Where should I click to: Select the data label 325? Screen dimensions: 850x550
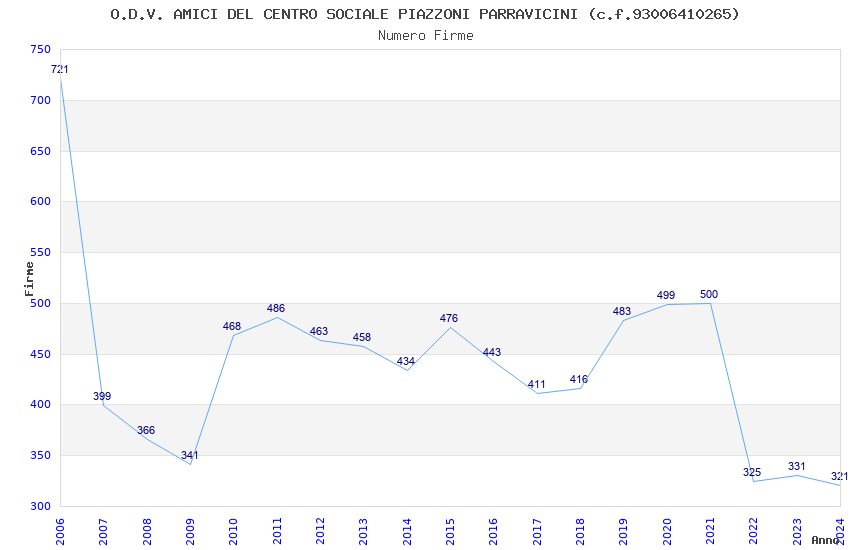752,472
